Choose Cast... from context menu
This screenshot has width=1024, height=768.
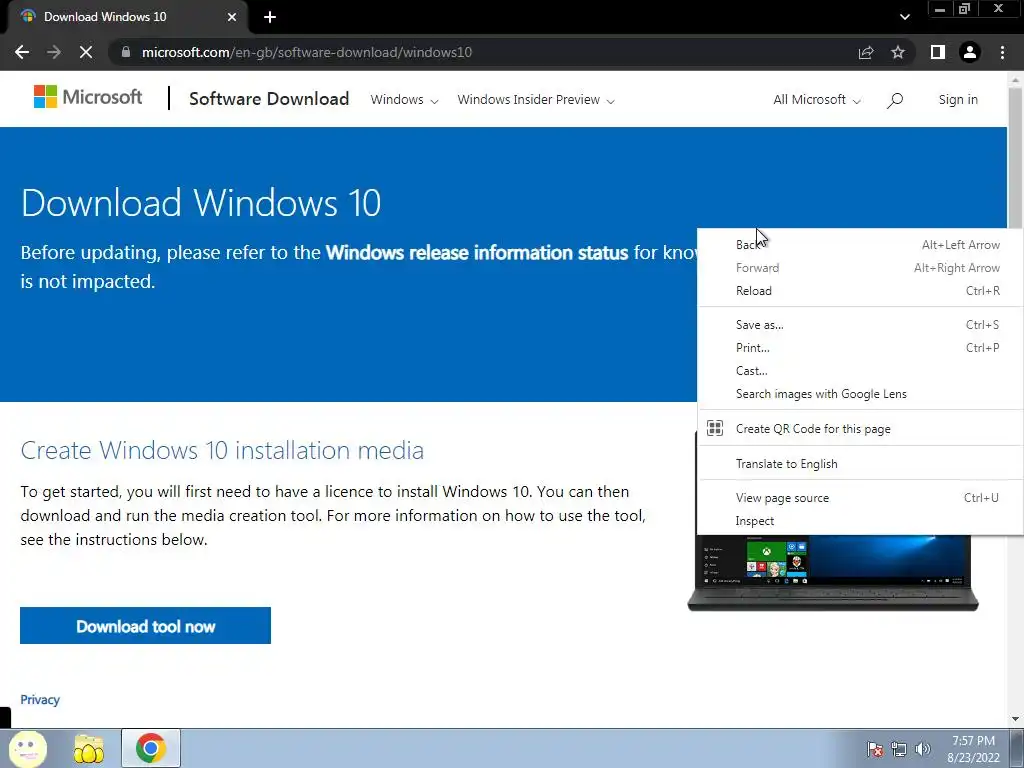tap(861, 370)
